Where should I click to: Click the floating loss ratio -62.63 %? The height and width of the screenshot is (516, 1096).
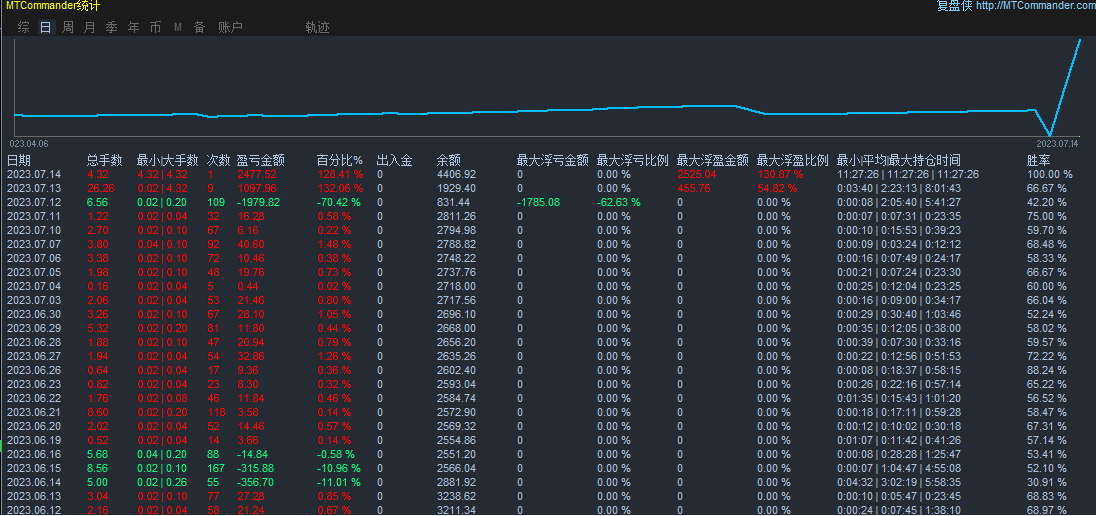(x=619, y=202)
